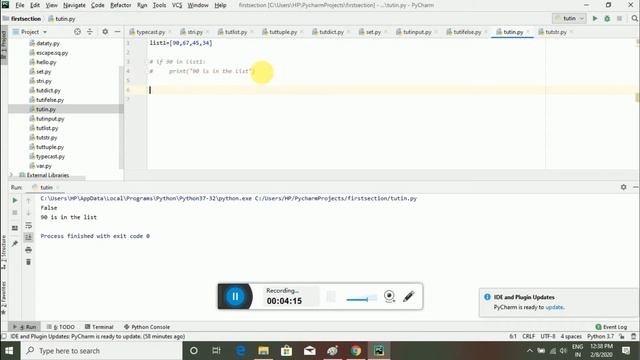Select escape.sq.py in project tree
The height and width of the screenshot is (360, 640).
(52, 53)
